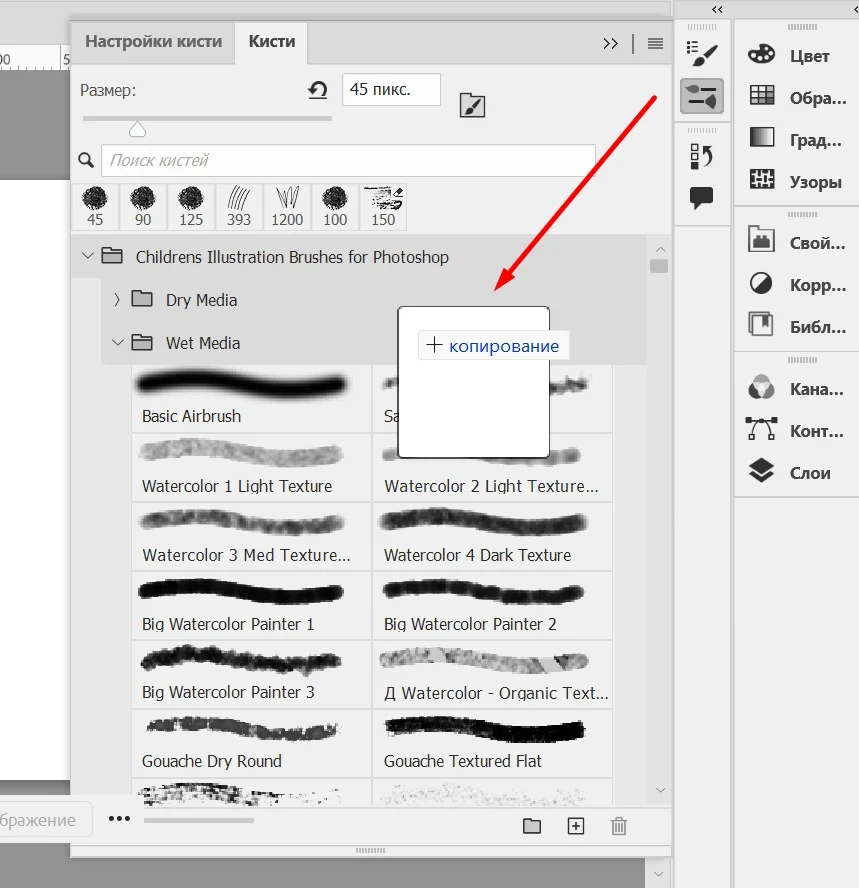Switch to the Настройки кисти tab
The height and width of the screenshot is (888, 859).
tap(153, 42)
